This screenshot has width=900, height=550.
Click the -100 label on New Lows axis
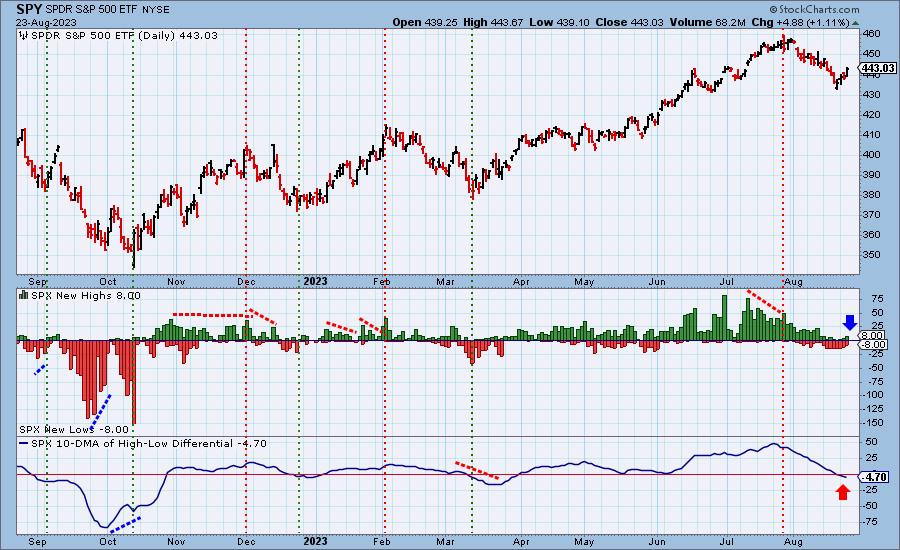[x=875, y=394]
